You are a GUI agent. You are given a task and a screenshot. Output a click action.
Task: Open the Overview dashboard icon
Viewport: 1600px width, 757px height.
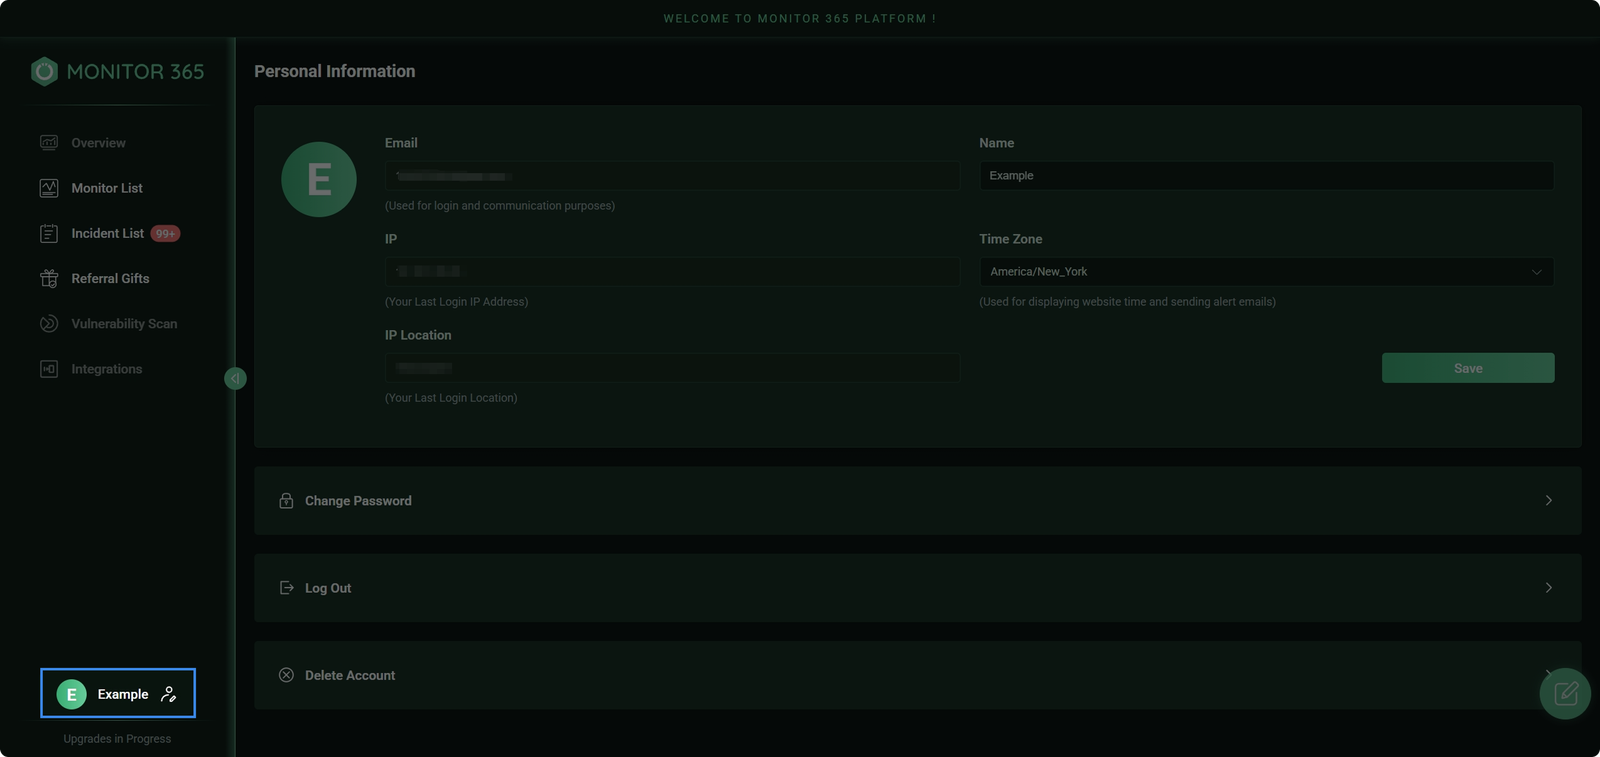point(49,143)
